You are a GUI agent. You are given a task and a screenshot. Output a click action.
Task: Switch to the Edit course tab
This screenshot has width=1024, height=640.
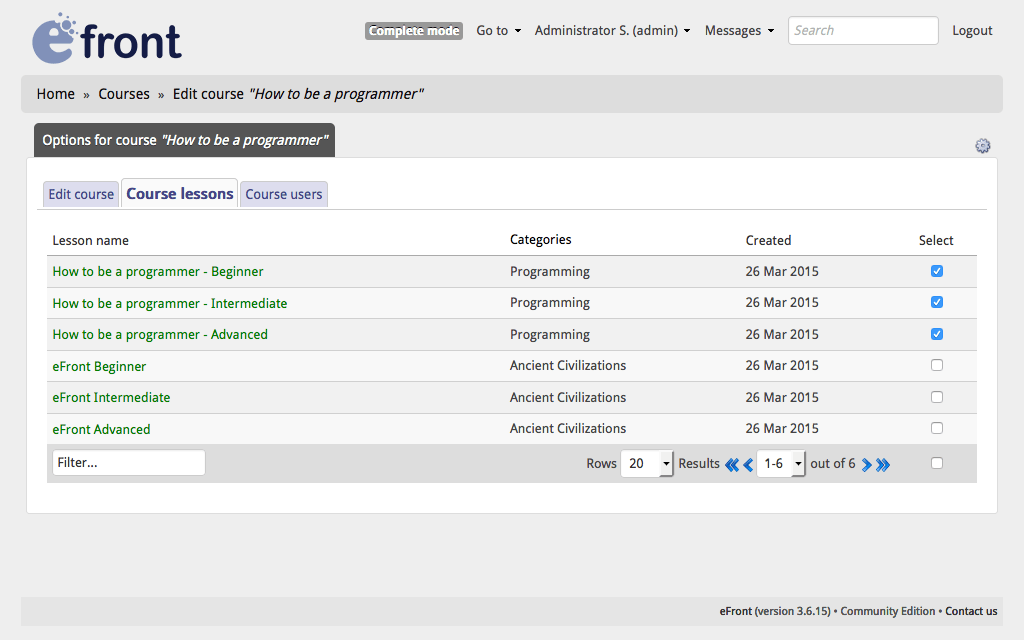(81, 194)
